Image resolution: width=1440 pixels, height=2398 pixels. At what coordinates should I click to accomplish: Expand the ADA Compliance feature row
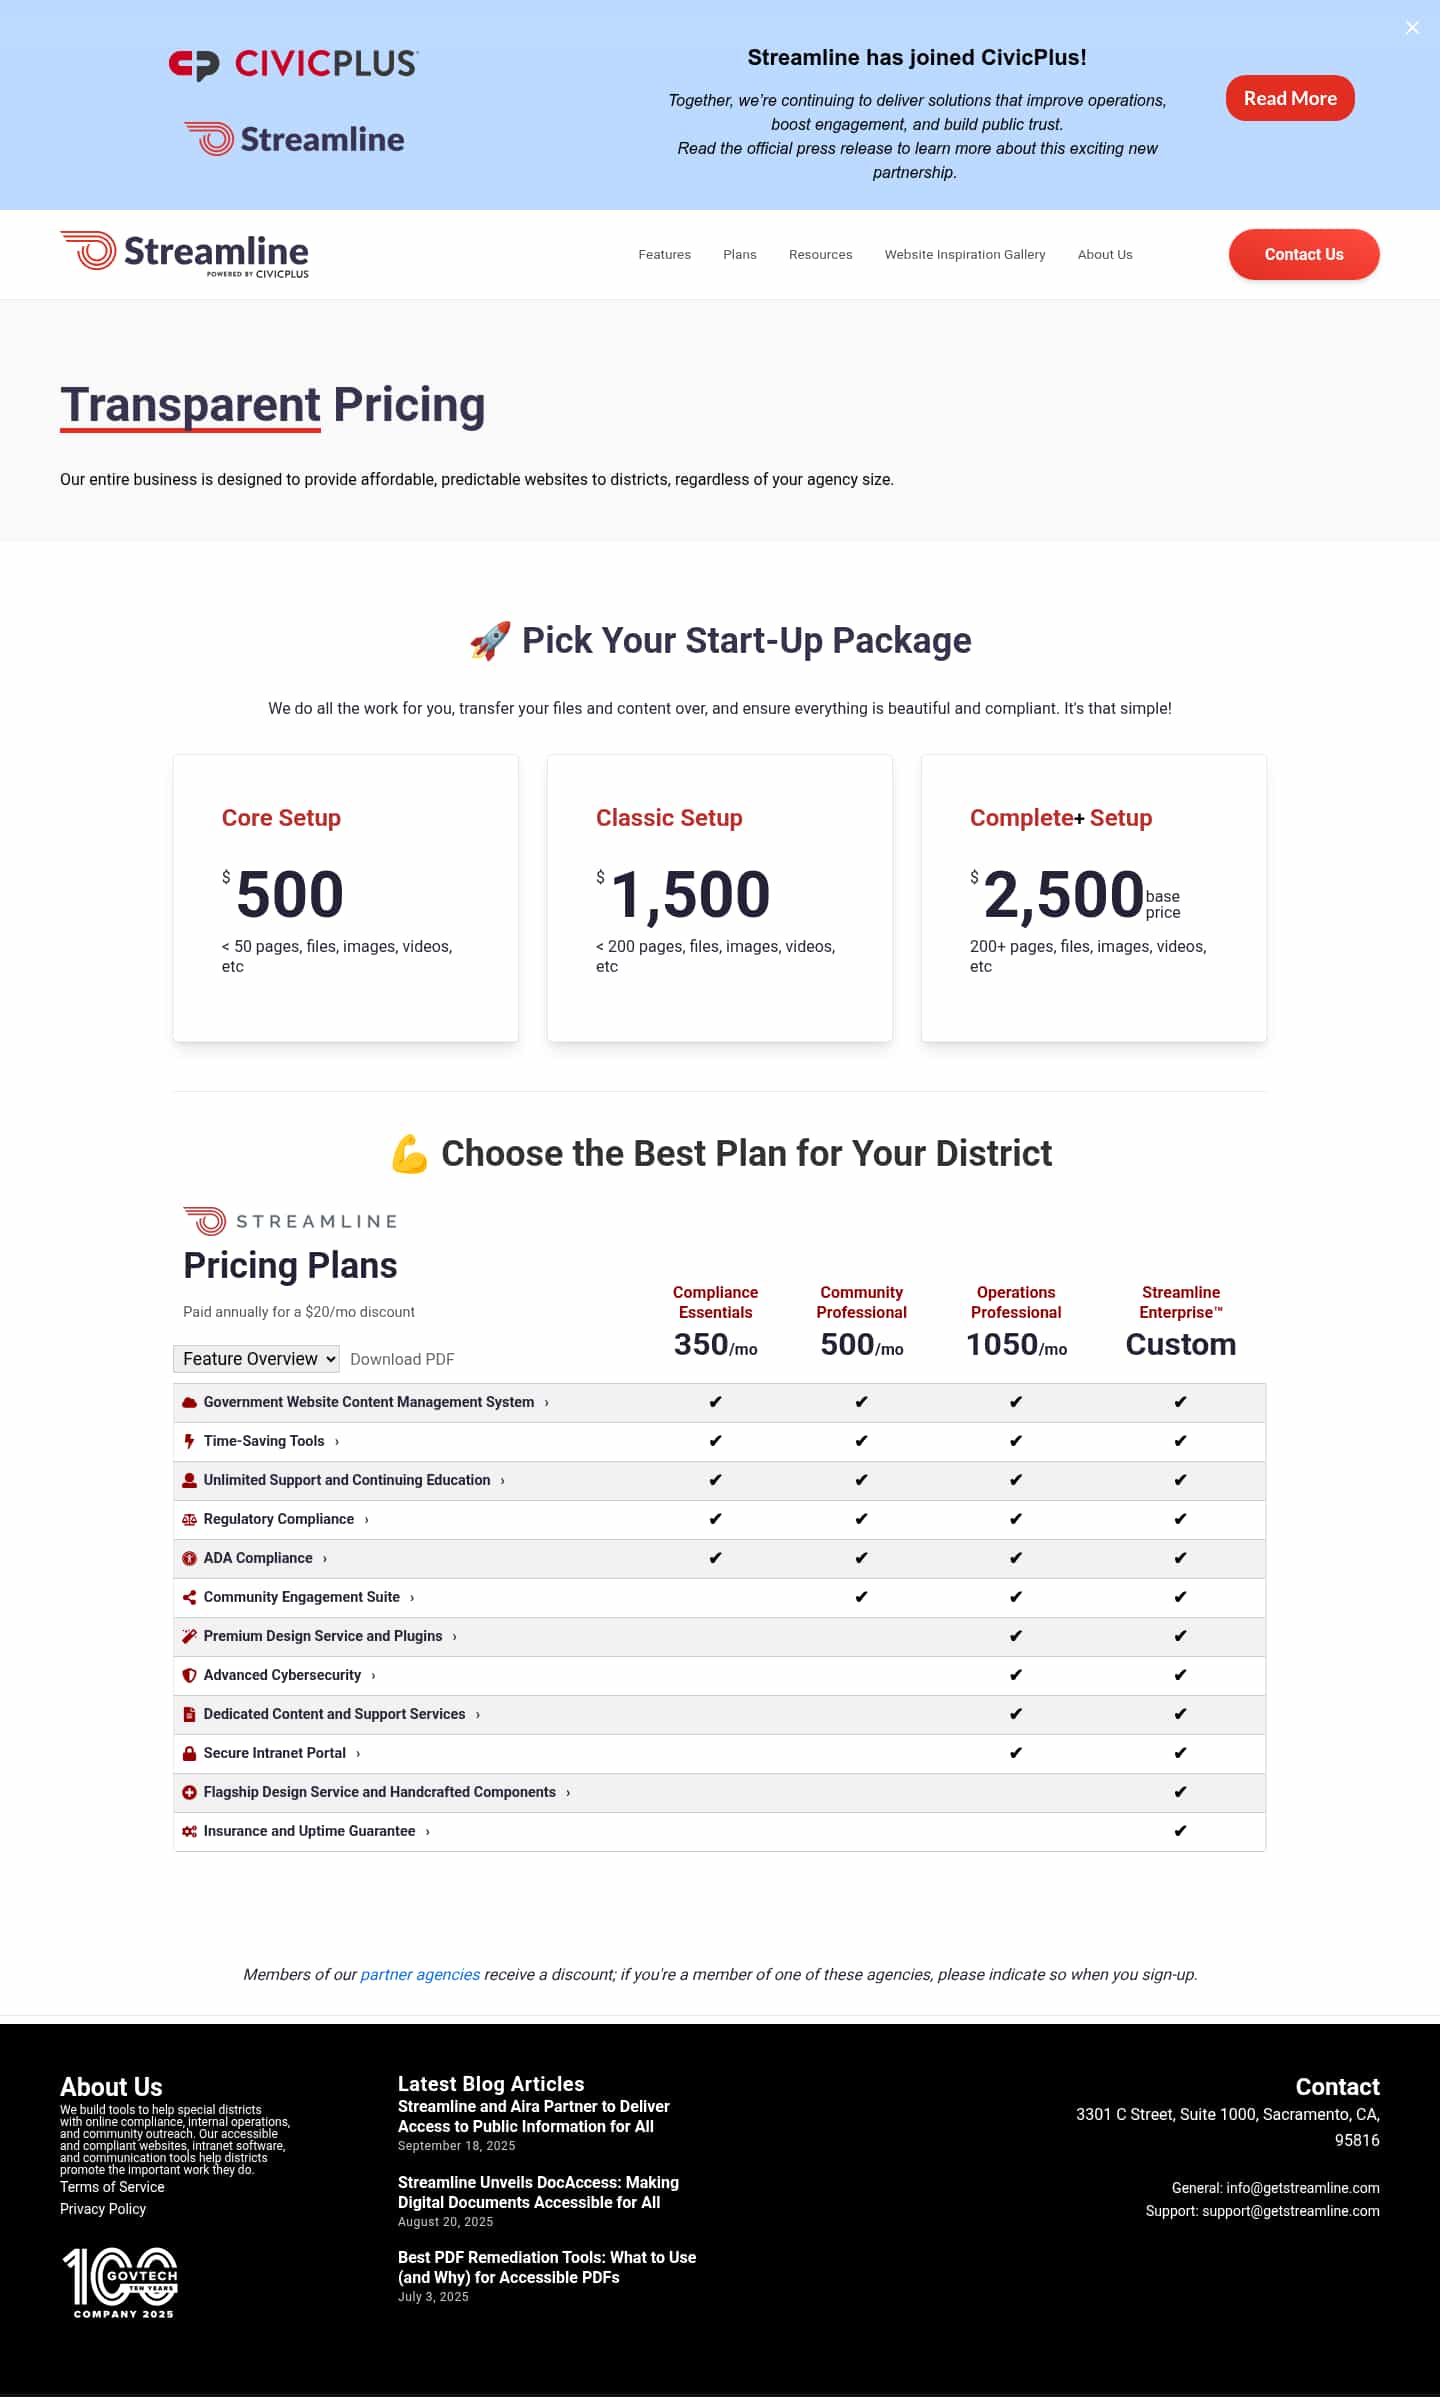[259, 1559]
